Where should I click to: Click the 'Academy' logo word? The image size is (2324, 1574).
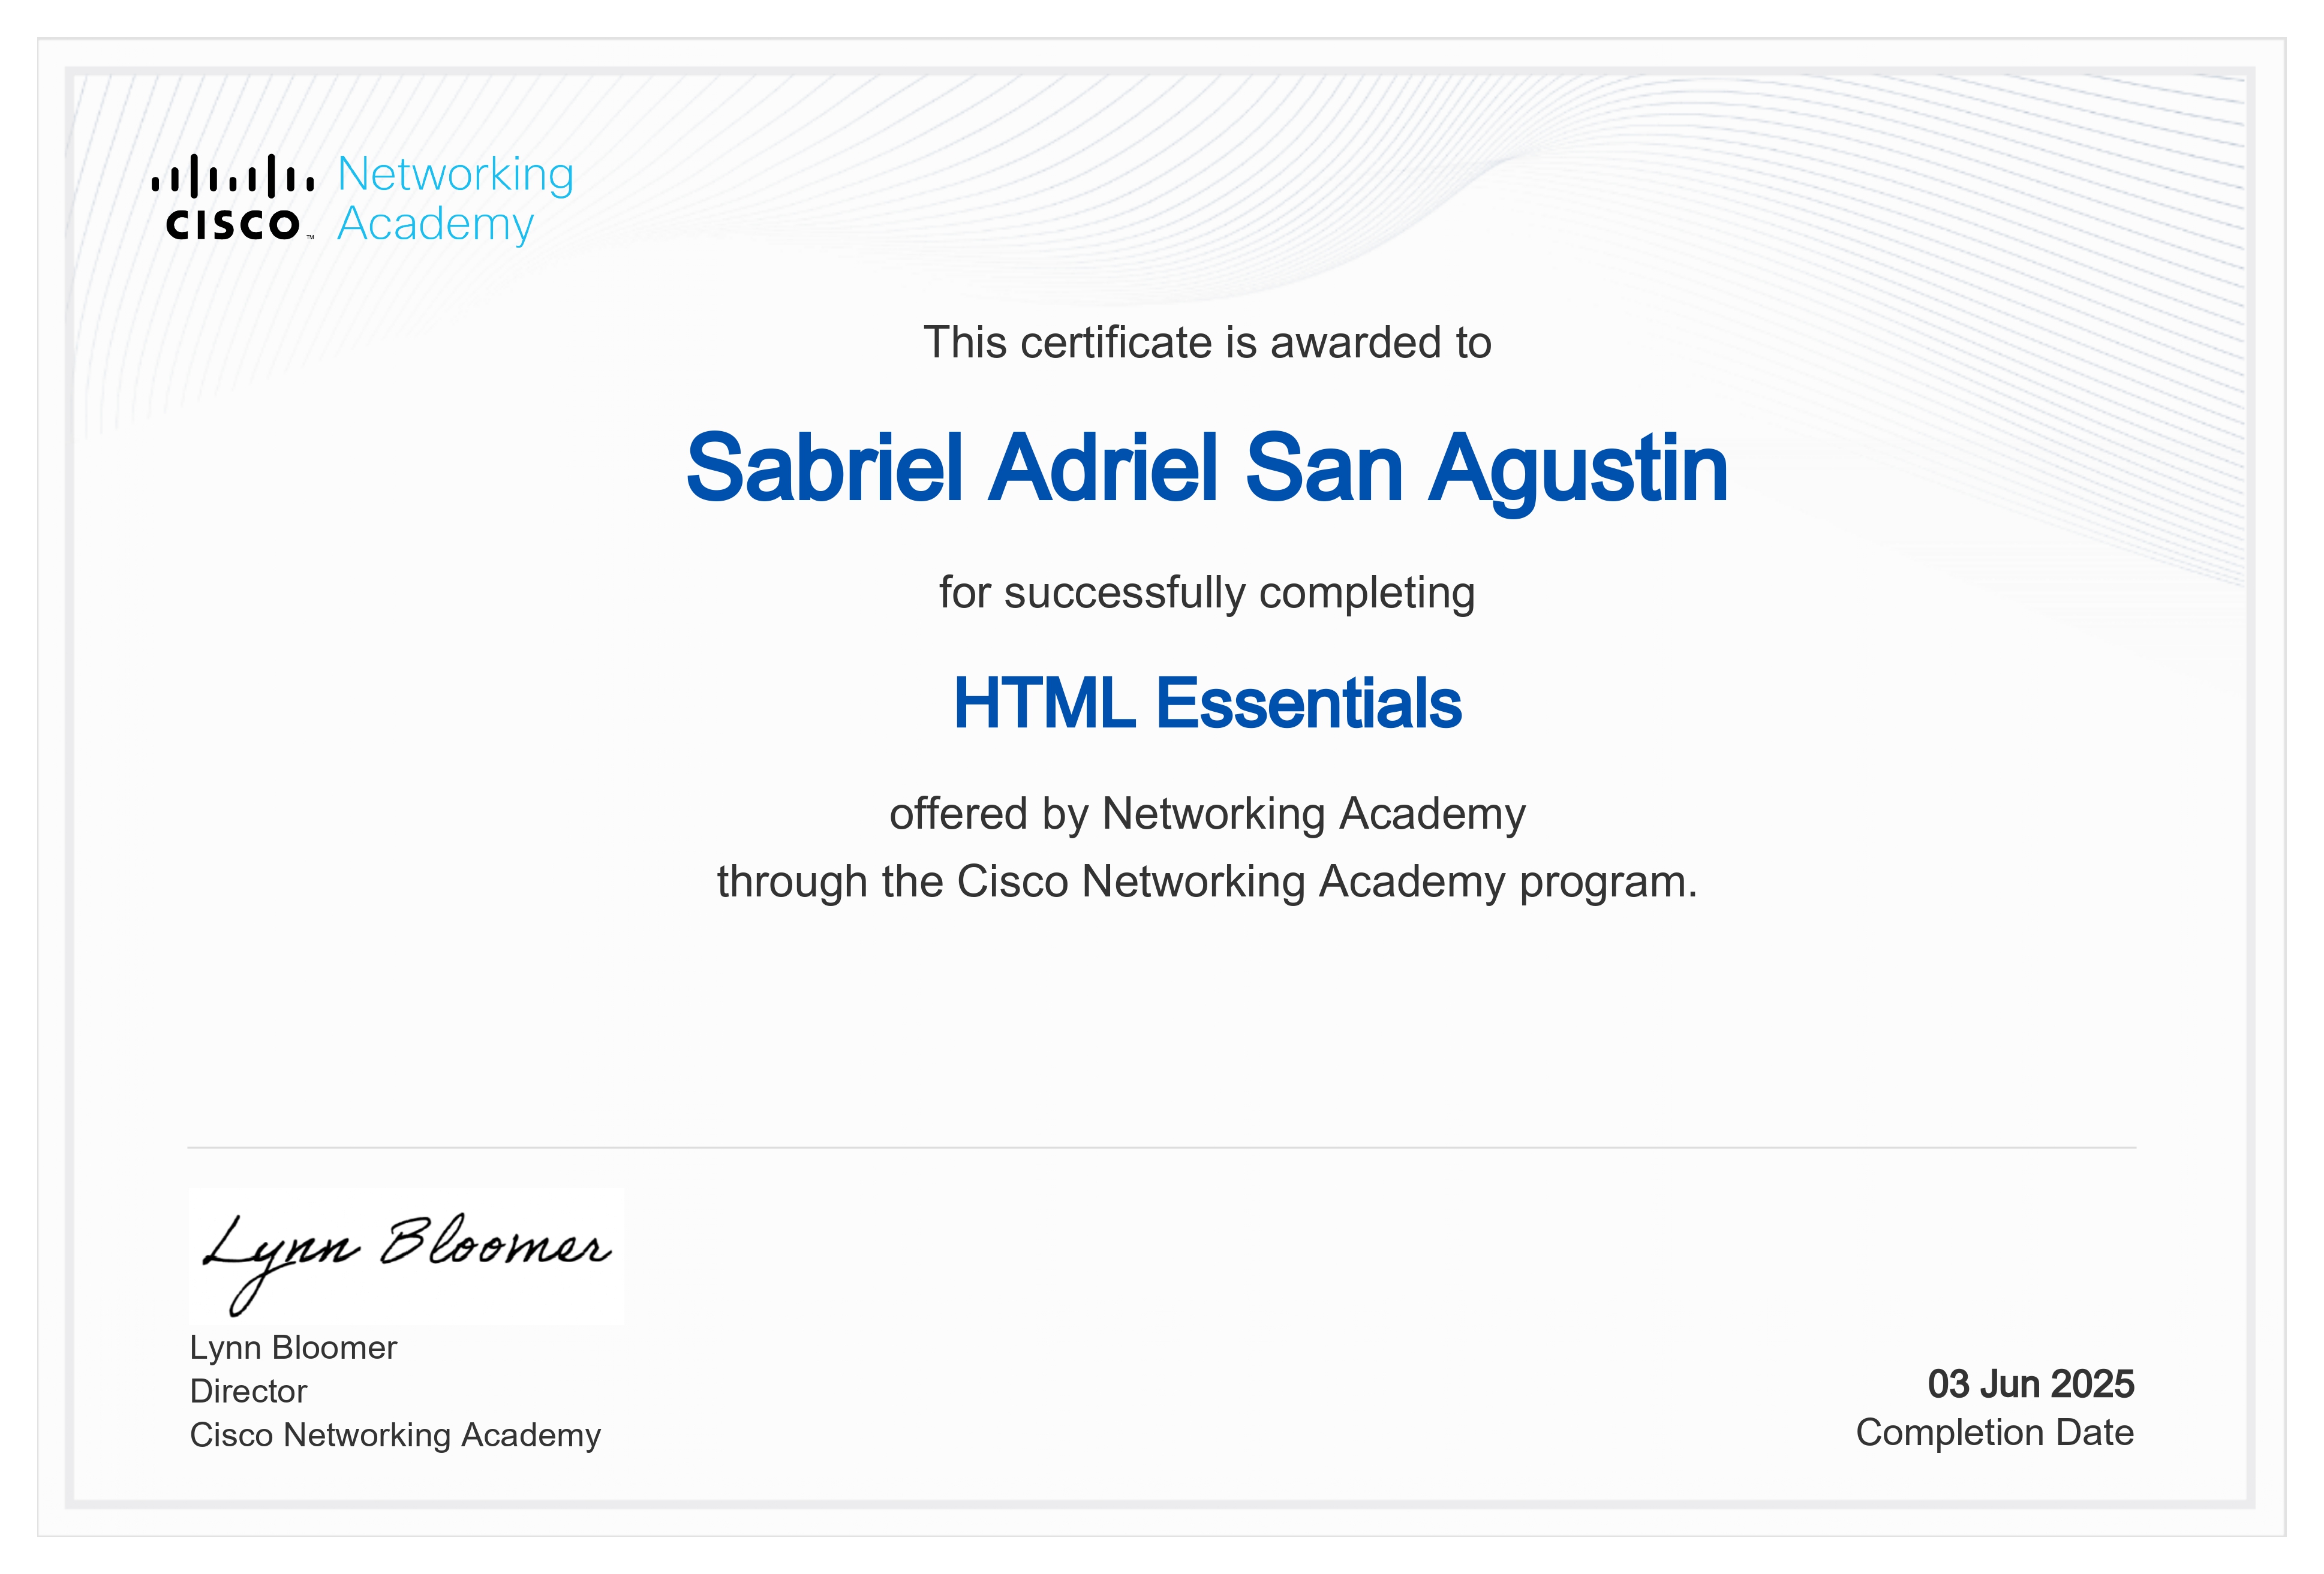[436, 224]
